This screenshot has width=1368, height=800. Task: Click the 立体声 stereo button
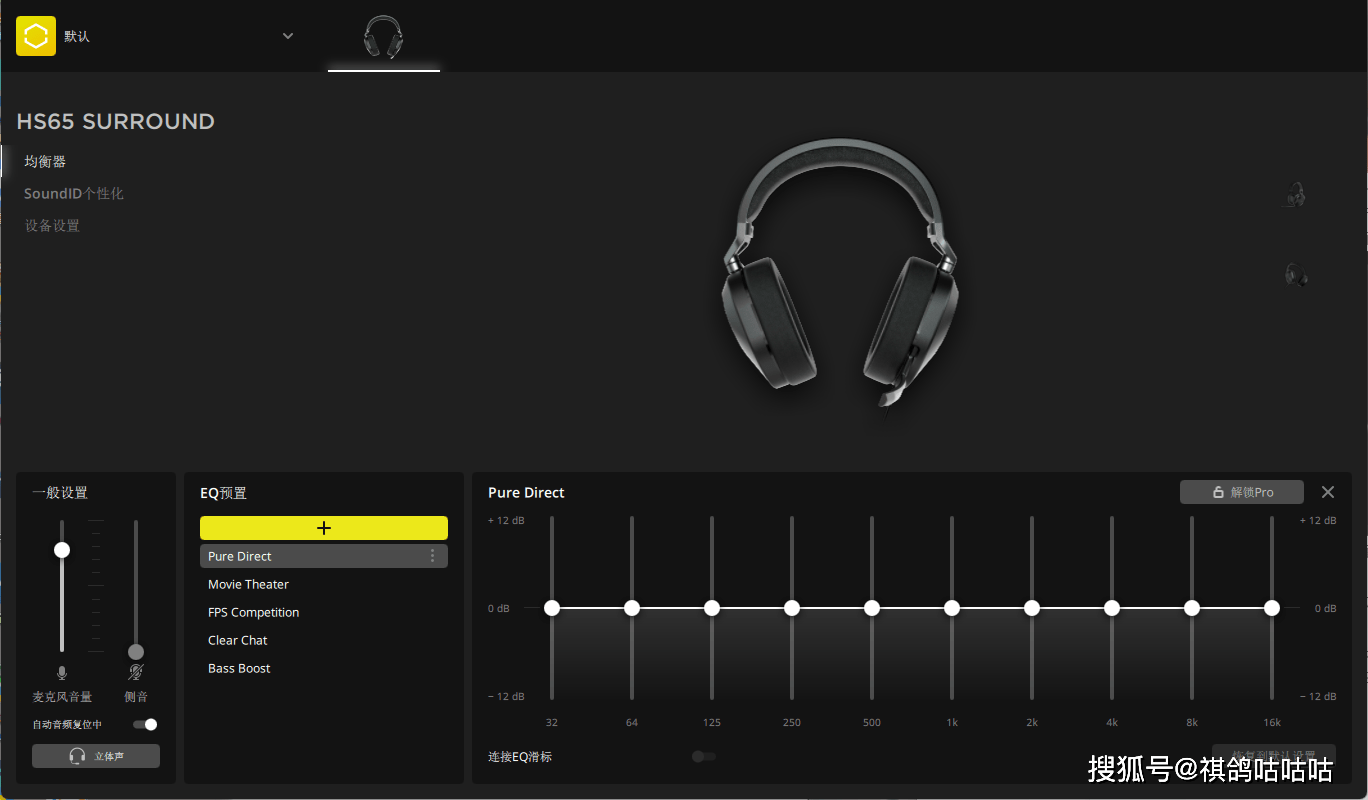click(x=96, y=756)
